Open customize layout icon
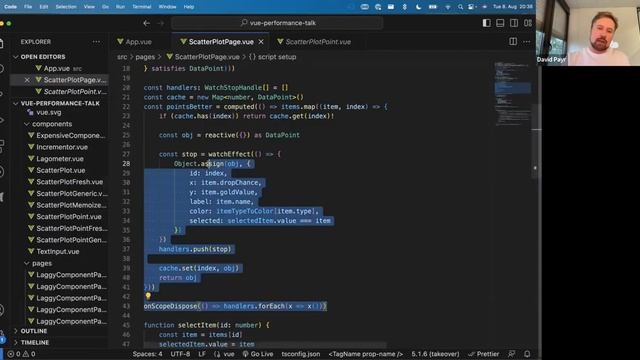 [x=528, y=23]
